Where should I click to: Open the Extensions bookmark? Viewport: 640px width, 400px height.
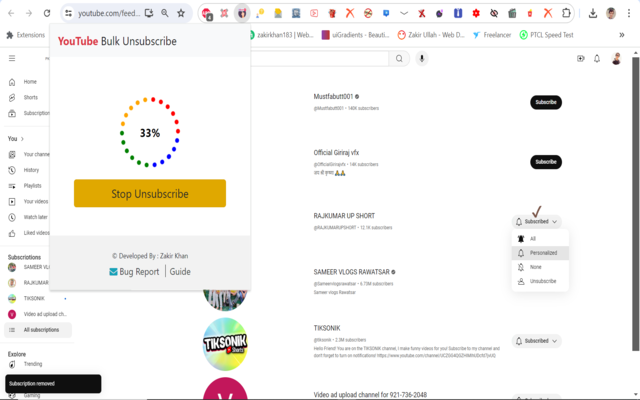pyautogui.click(x=26, y=35)
